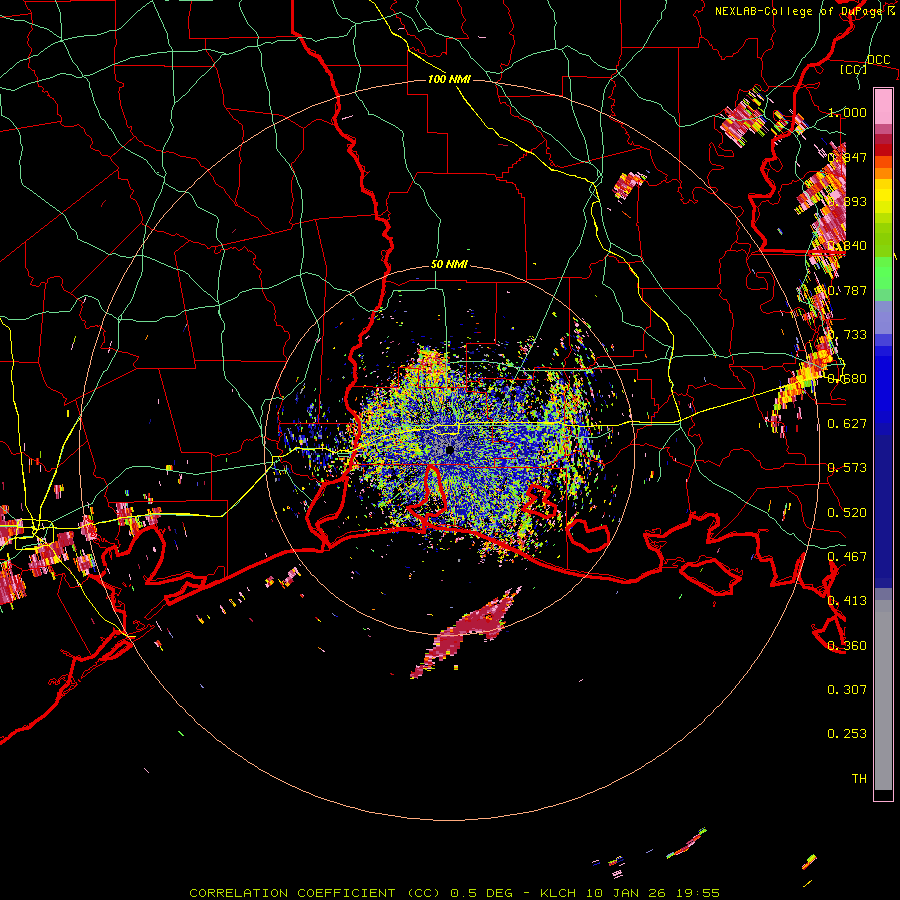Viewport: 900px width, 900px height.
Task: Click the [CC] legend heading
Action: pos(854,69)
